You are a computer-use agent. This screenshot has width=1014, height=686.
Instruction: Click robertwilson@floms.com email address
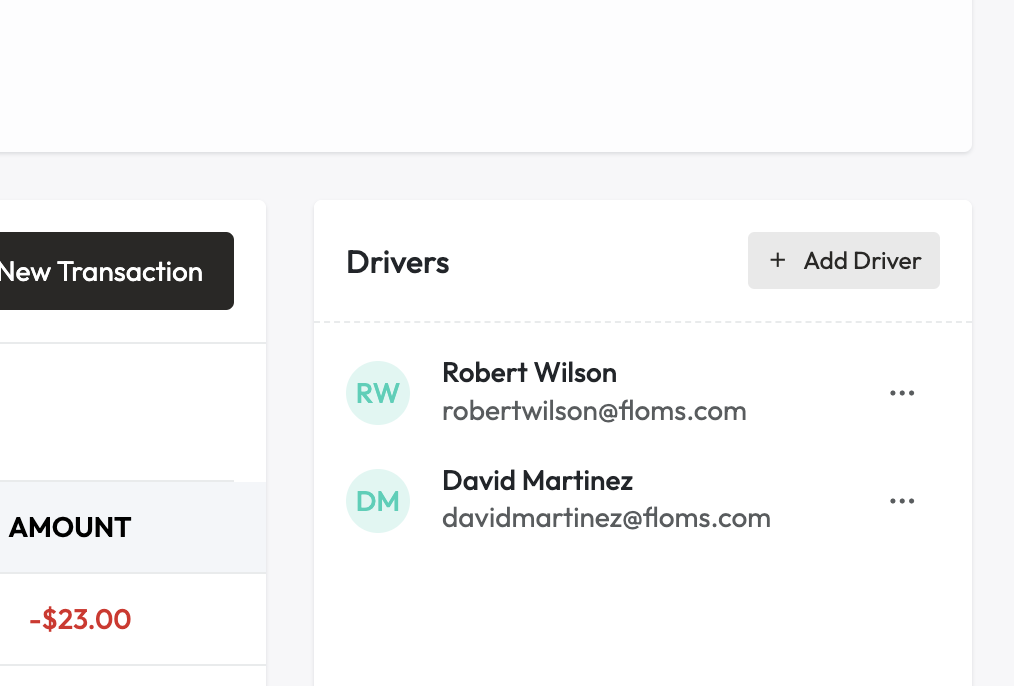pyautogui.click(x=594, y=410)
